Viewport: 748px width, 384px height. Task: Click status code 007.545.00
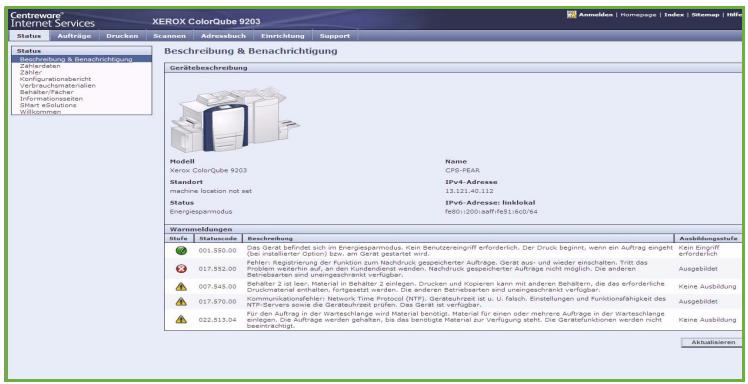click(218, 287)
